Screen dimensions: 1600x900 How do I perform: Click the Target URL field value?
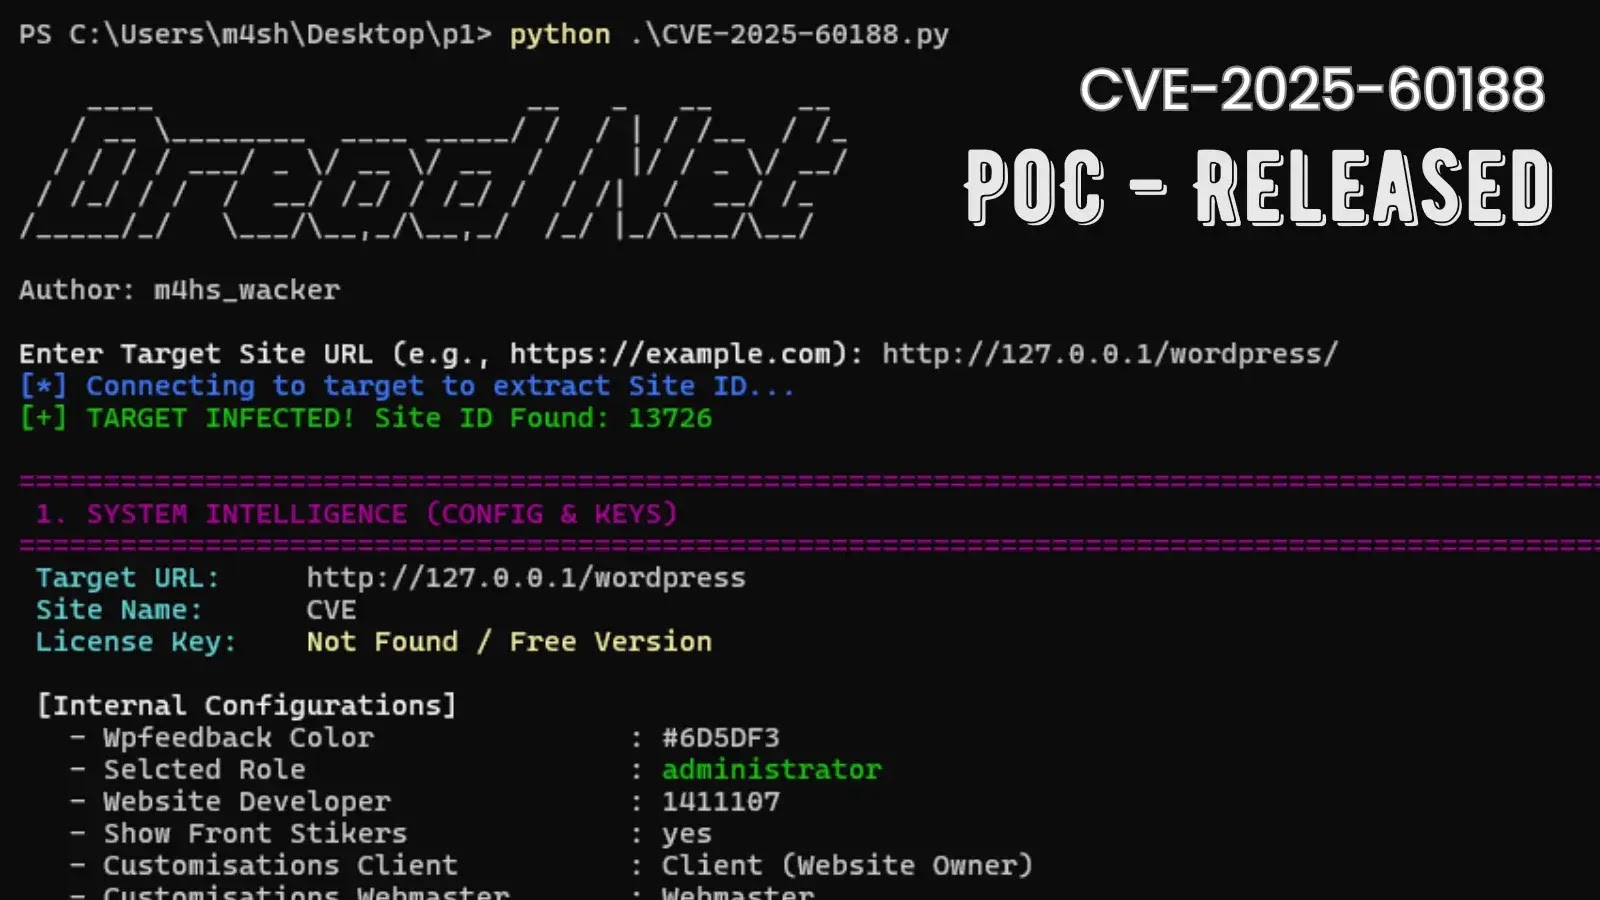point(525,577)
